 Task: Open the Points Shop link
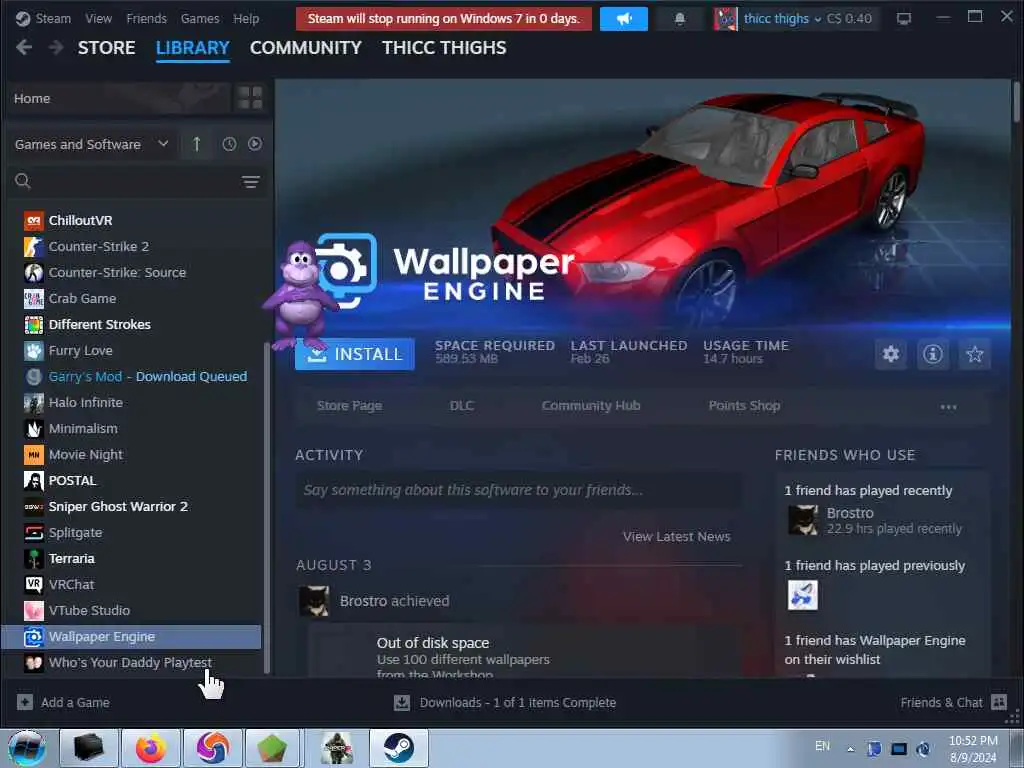(744, 406)
